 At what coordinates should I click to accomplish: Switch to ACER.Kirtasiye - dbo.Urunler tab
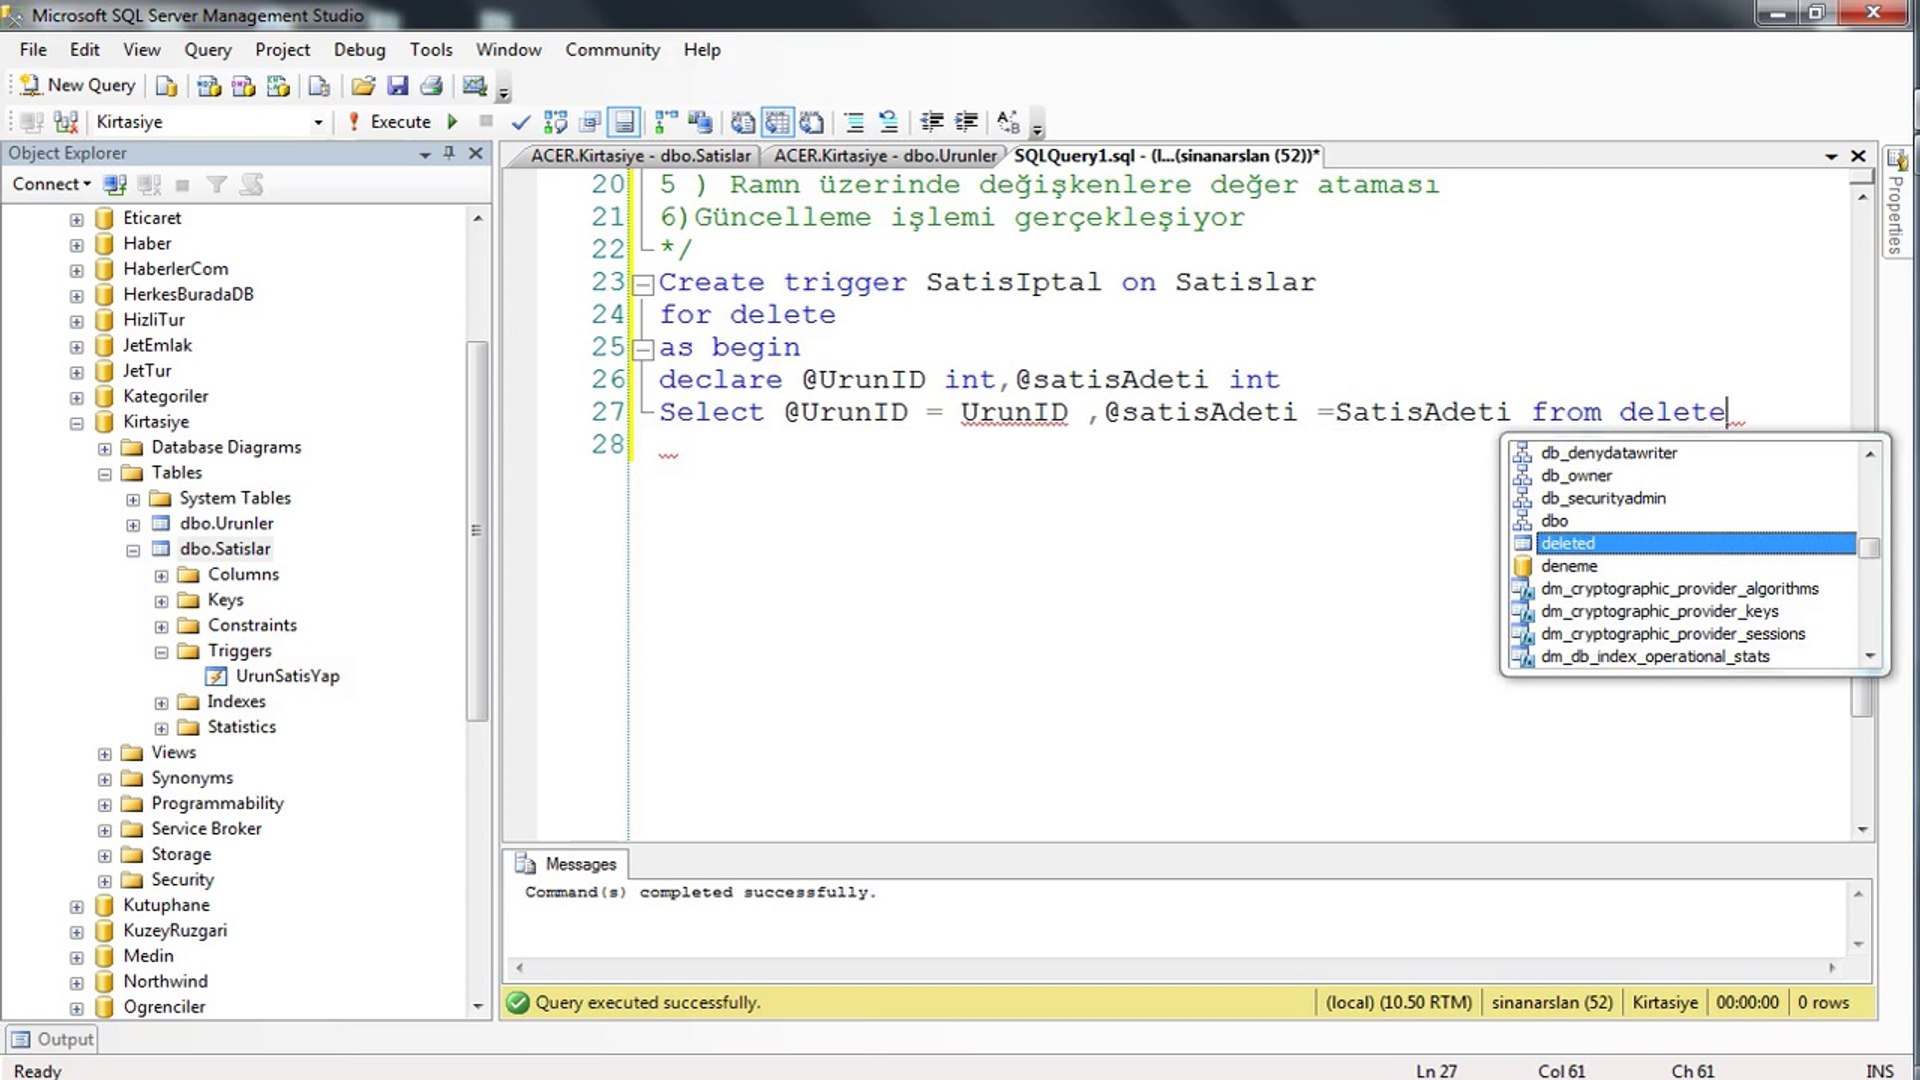click(x=884, y=156)
